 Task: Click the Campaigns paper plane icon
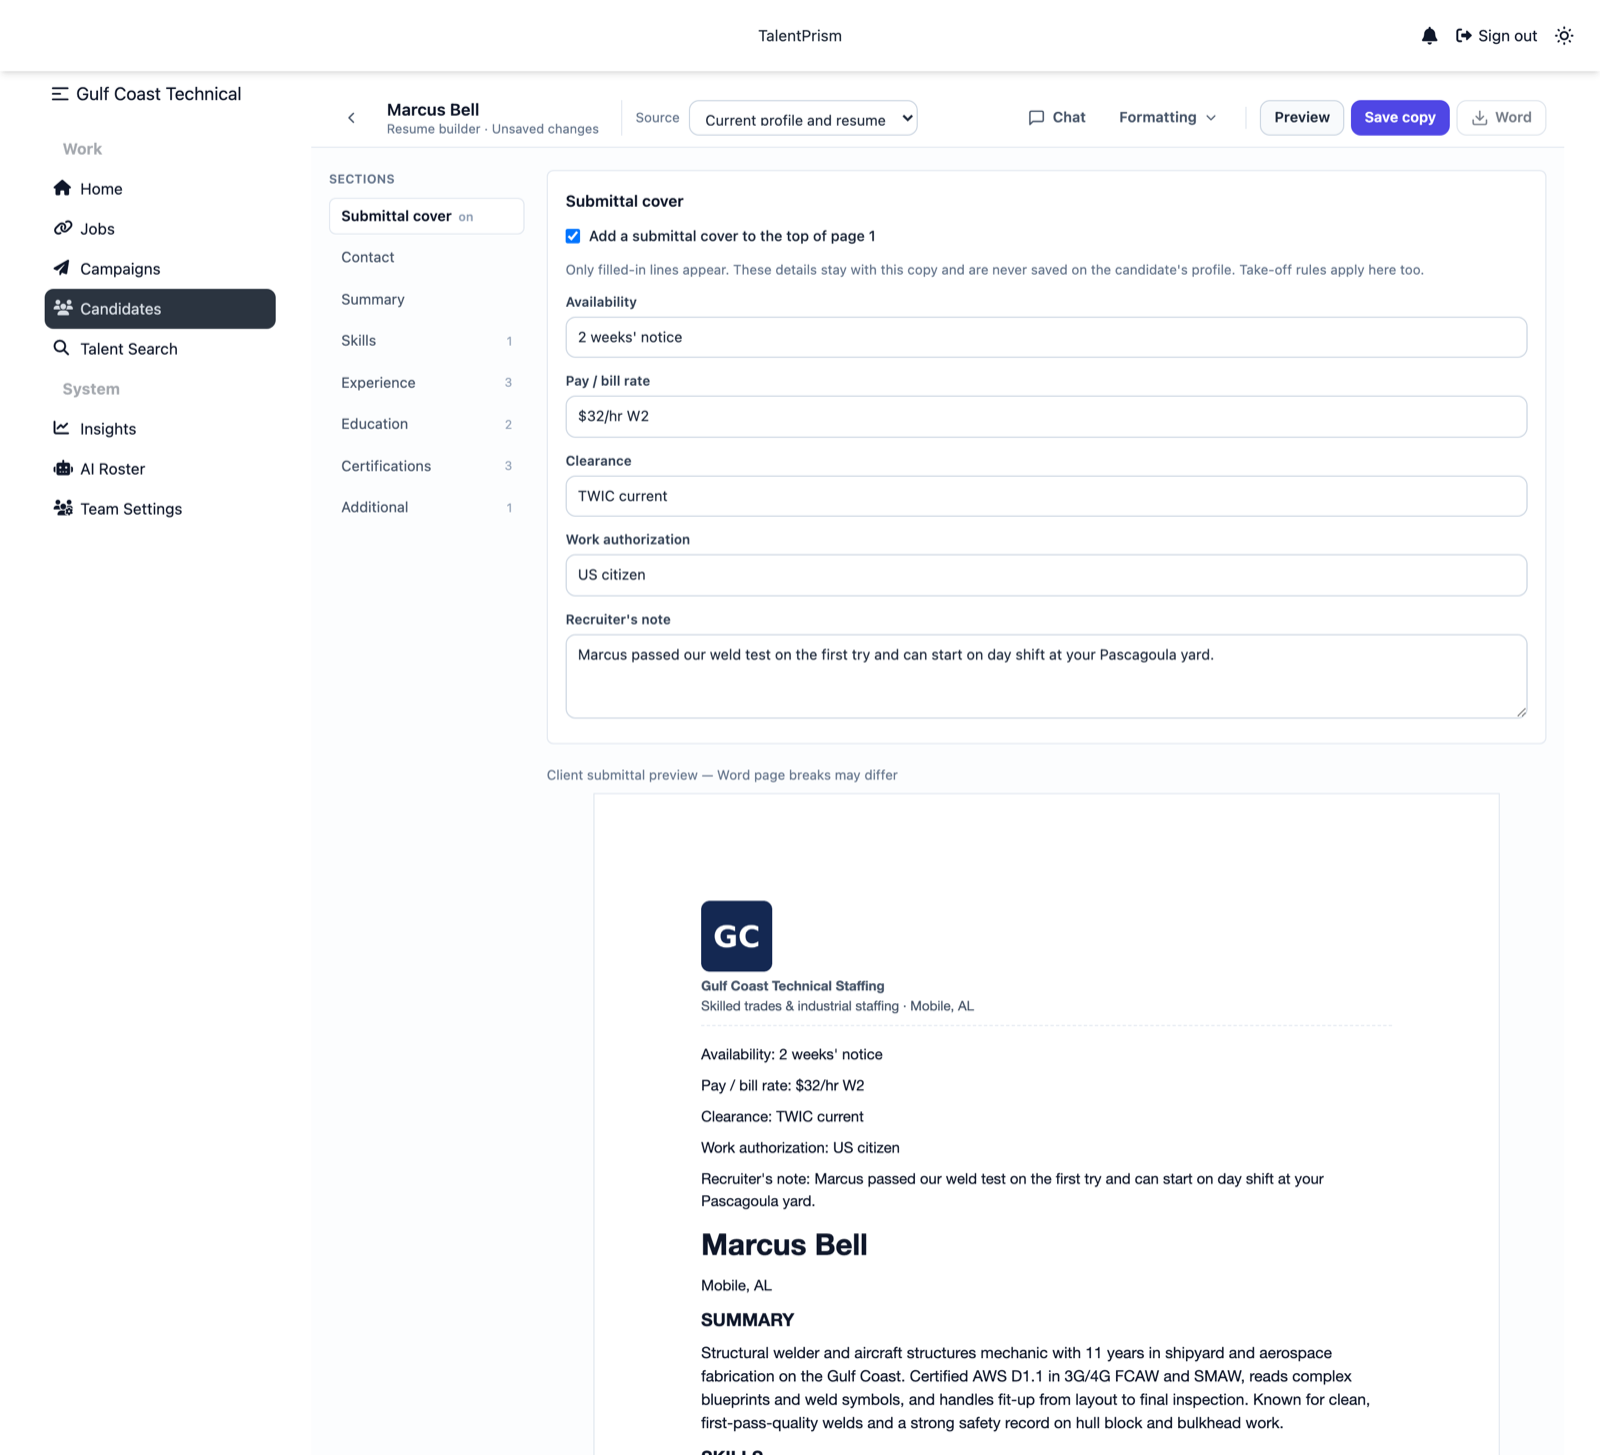point(62,268)
